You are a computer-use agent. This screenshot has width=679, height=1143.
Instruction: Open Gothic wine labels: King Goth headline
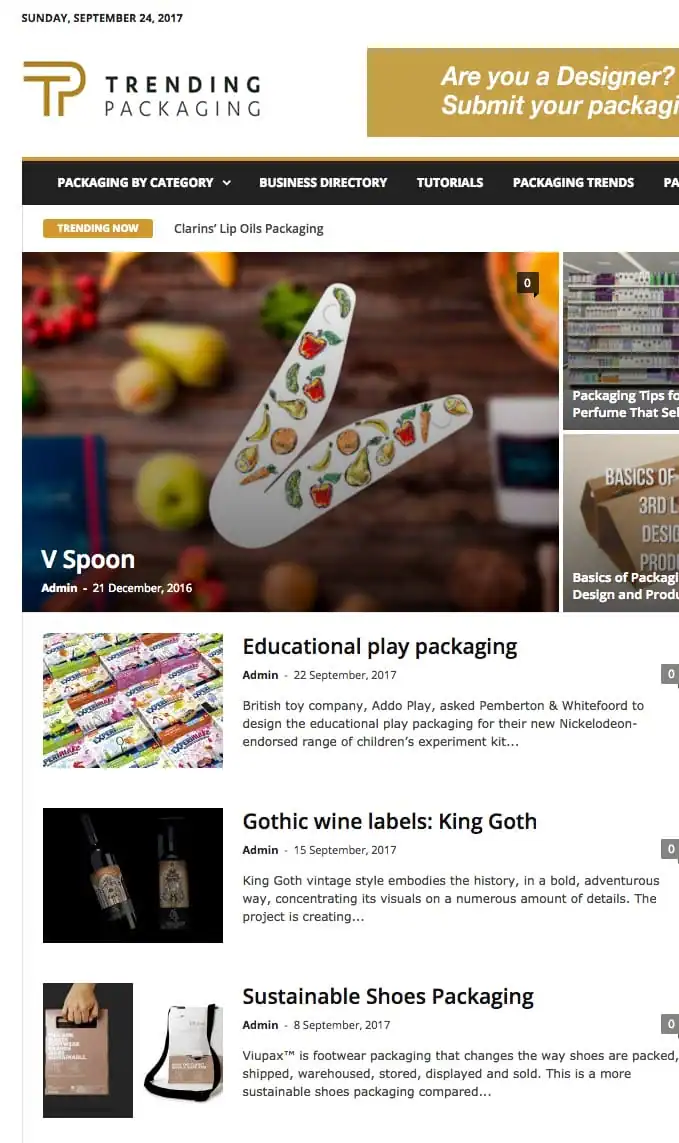pos(389,822)
